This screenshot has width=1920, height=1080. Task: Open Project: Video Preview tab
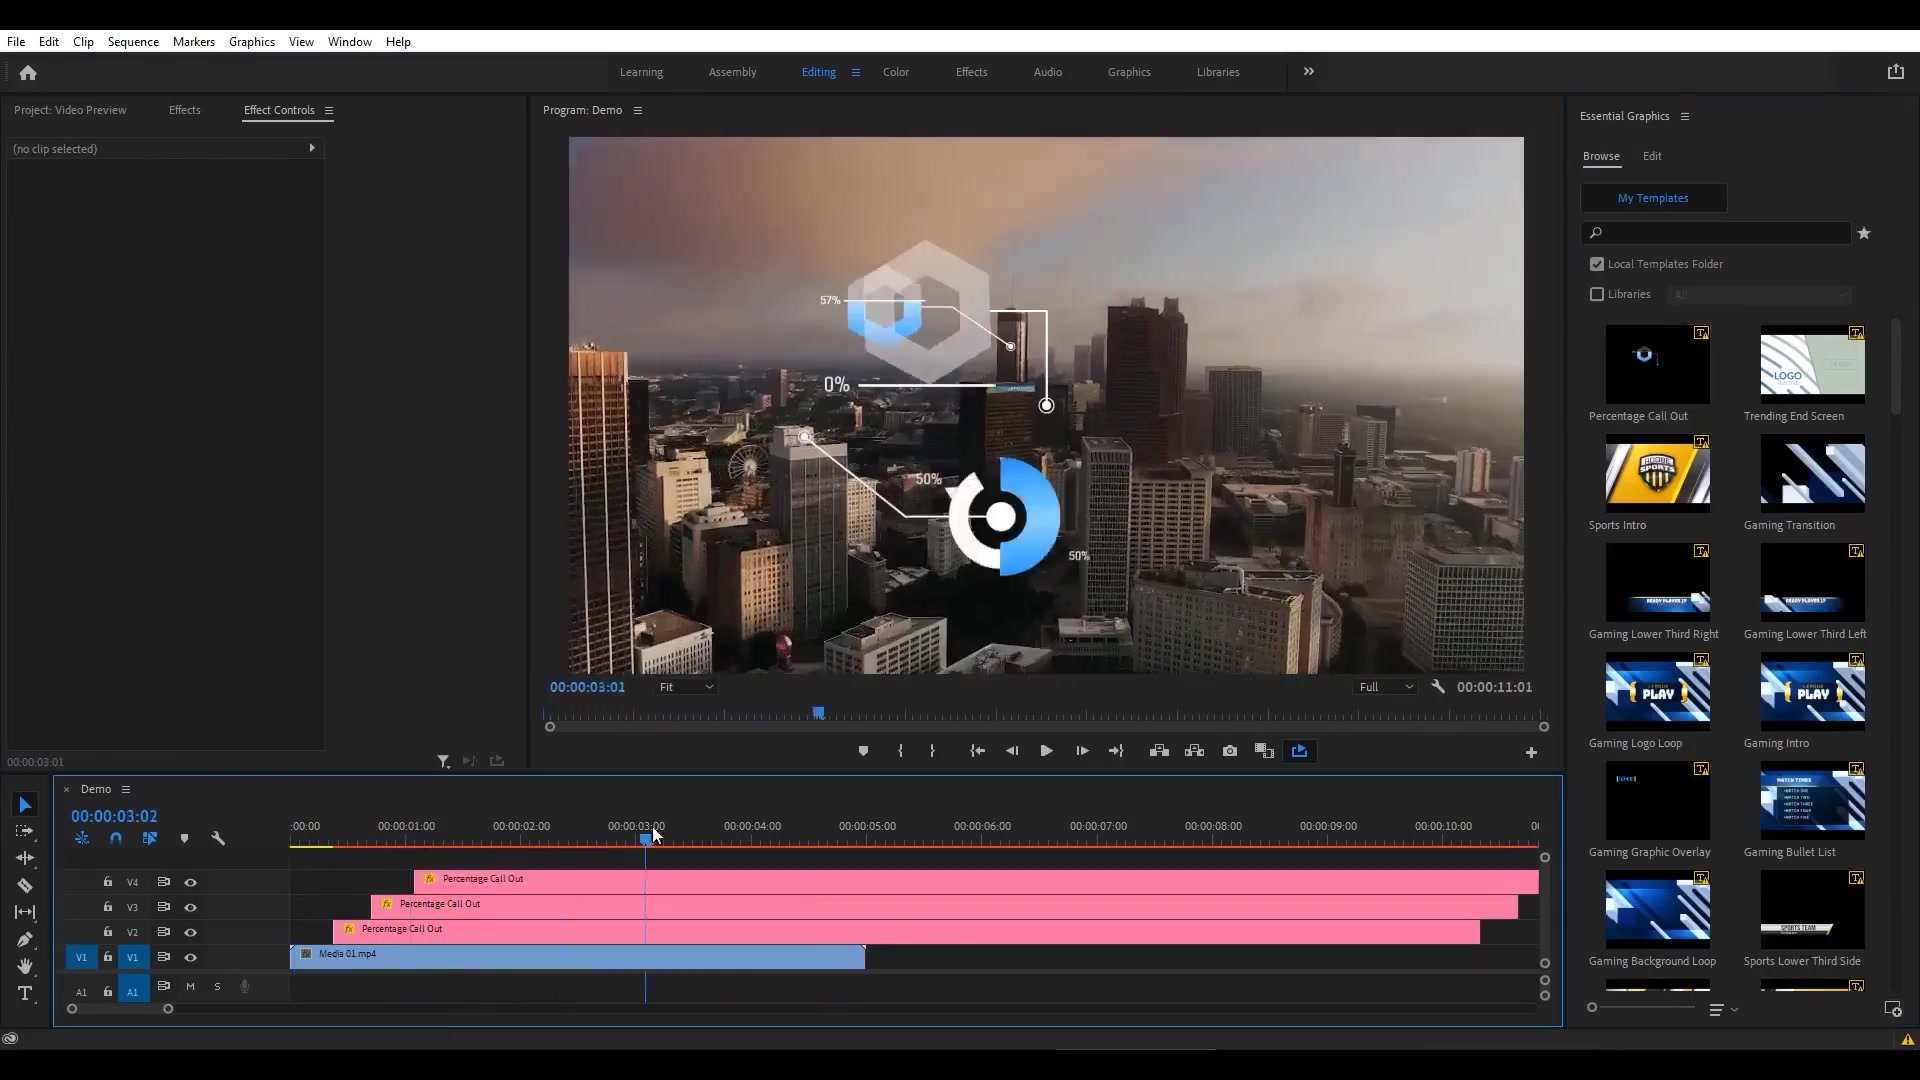(70, 110)
